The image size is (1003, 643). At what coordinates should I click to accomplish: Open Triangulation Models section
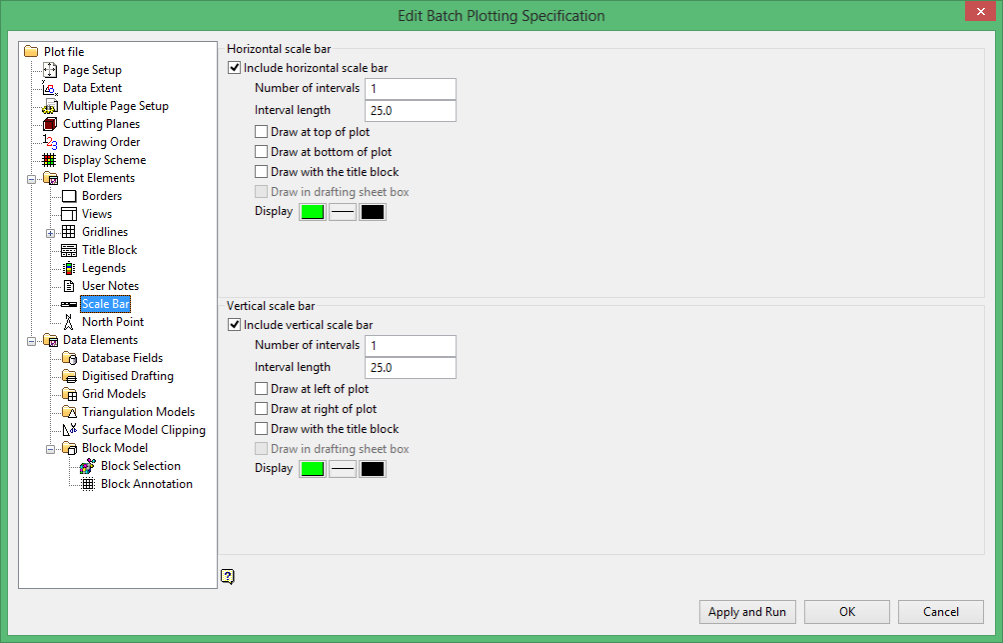138,412
